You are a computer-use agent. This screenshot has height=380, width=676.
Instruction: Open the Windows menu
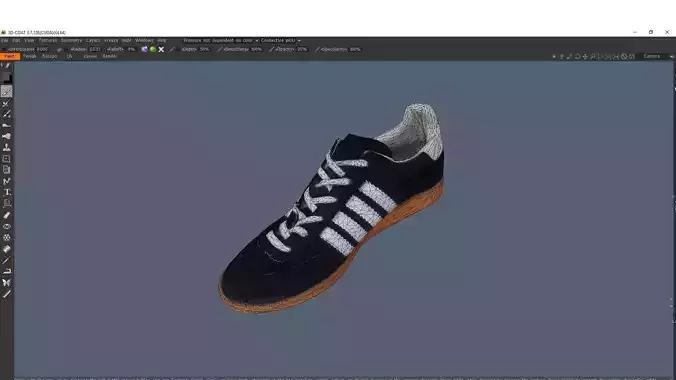(144, 41)
